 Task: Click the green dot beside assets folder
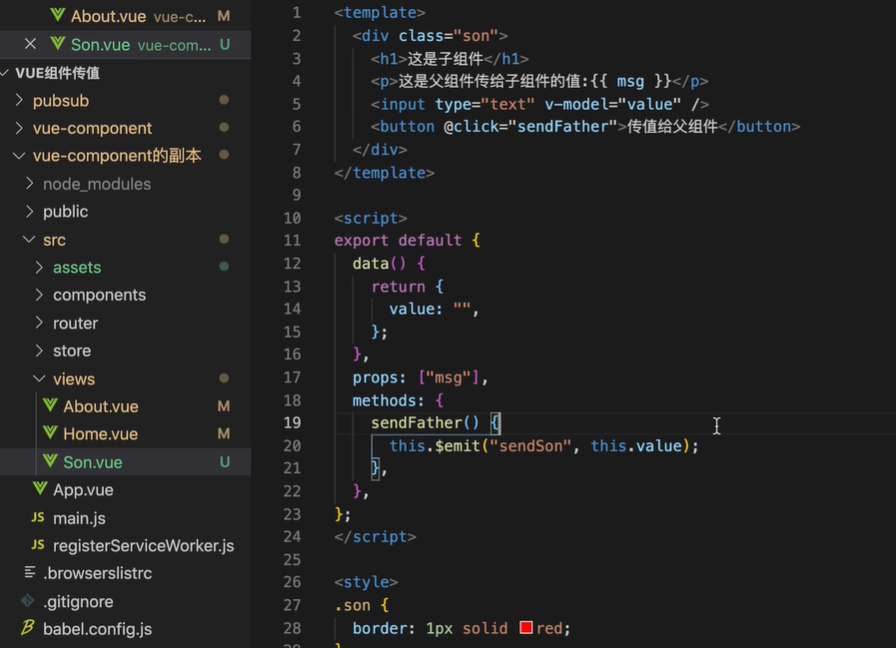pyautogui.click(x=224, y=266)
